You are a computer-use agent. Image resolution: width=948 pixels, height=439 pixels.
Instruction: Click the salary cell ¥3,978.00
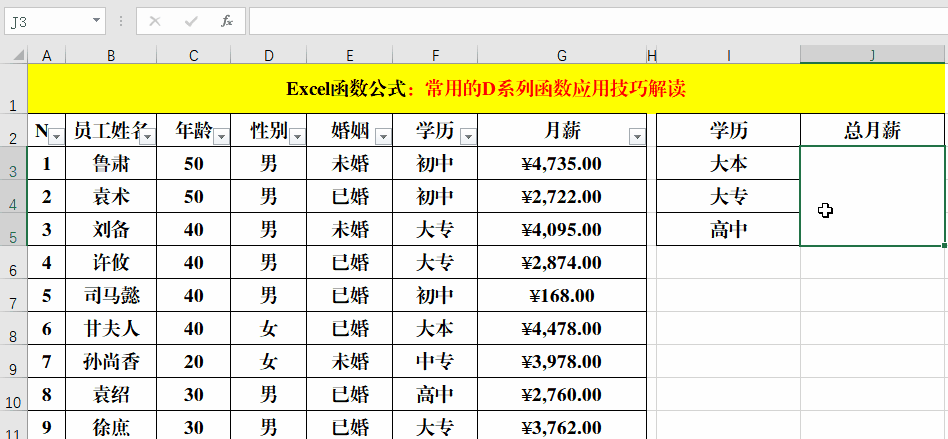click(x=562, y=362)
